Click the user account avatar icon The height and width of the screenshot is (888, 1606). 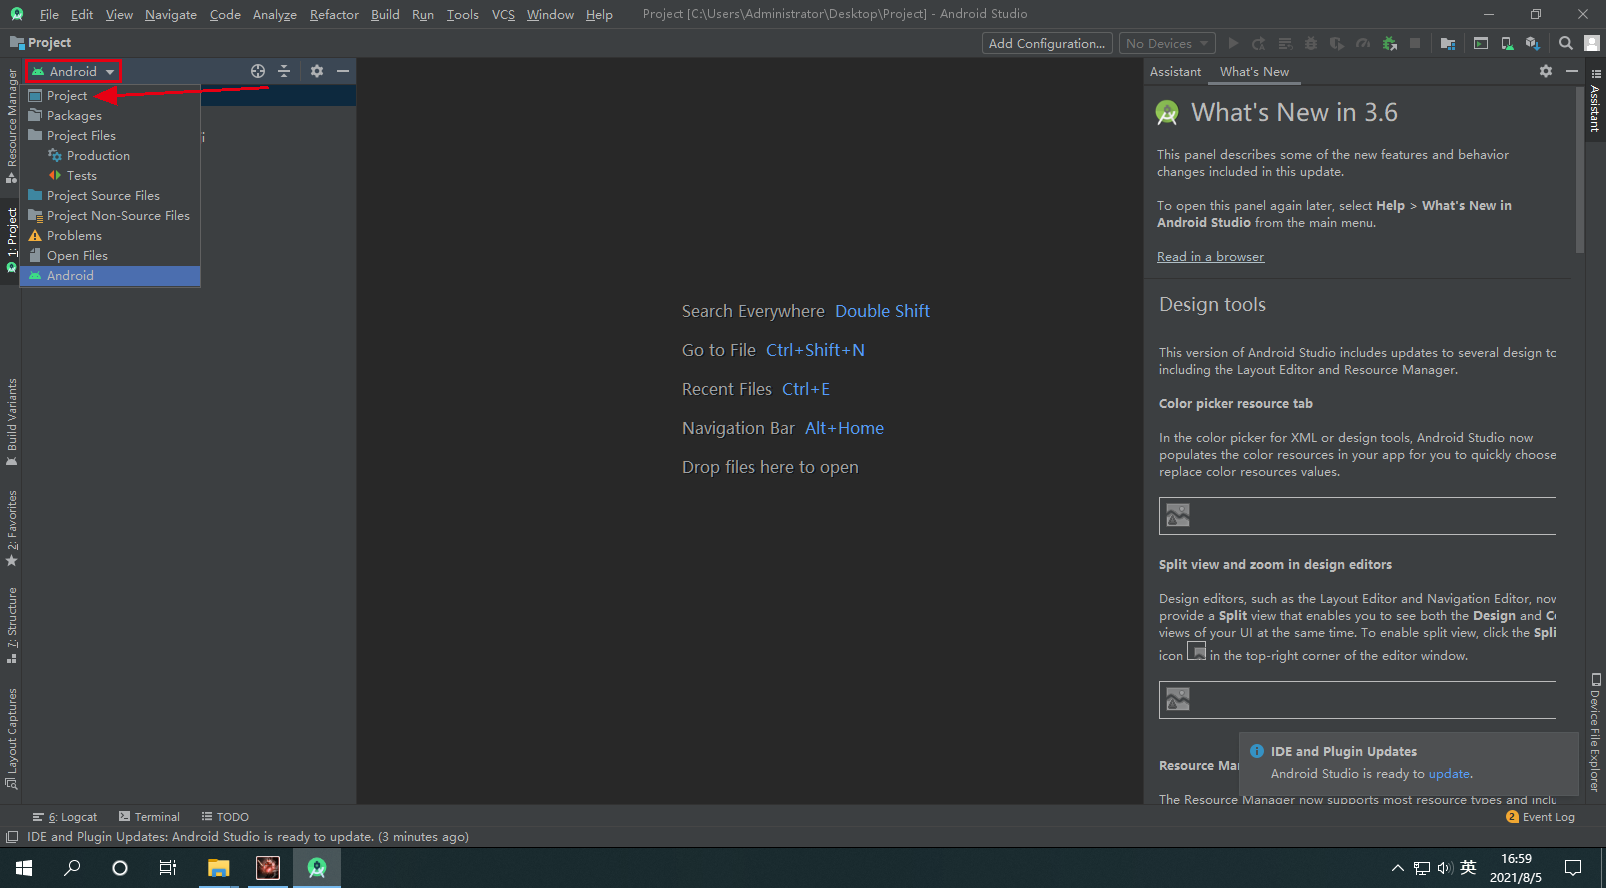point(1592,43)
